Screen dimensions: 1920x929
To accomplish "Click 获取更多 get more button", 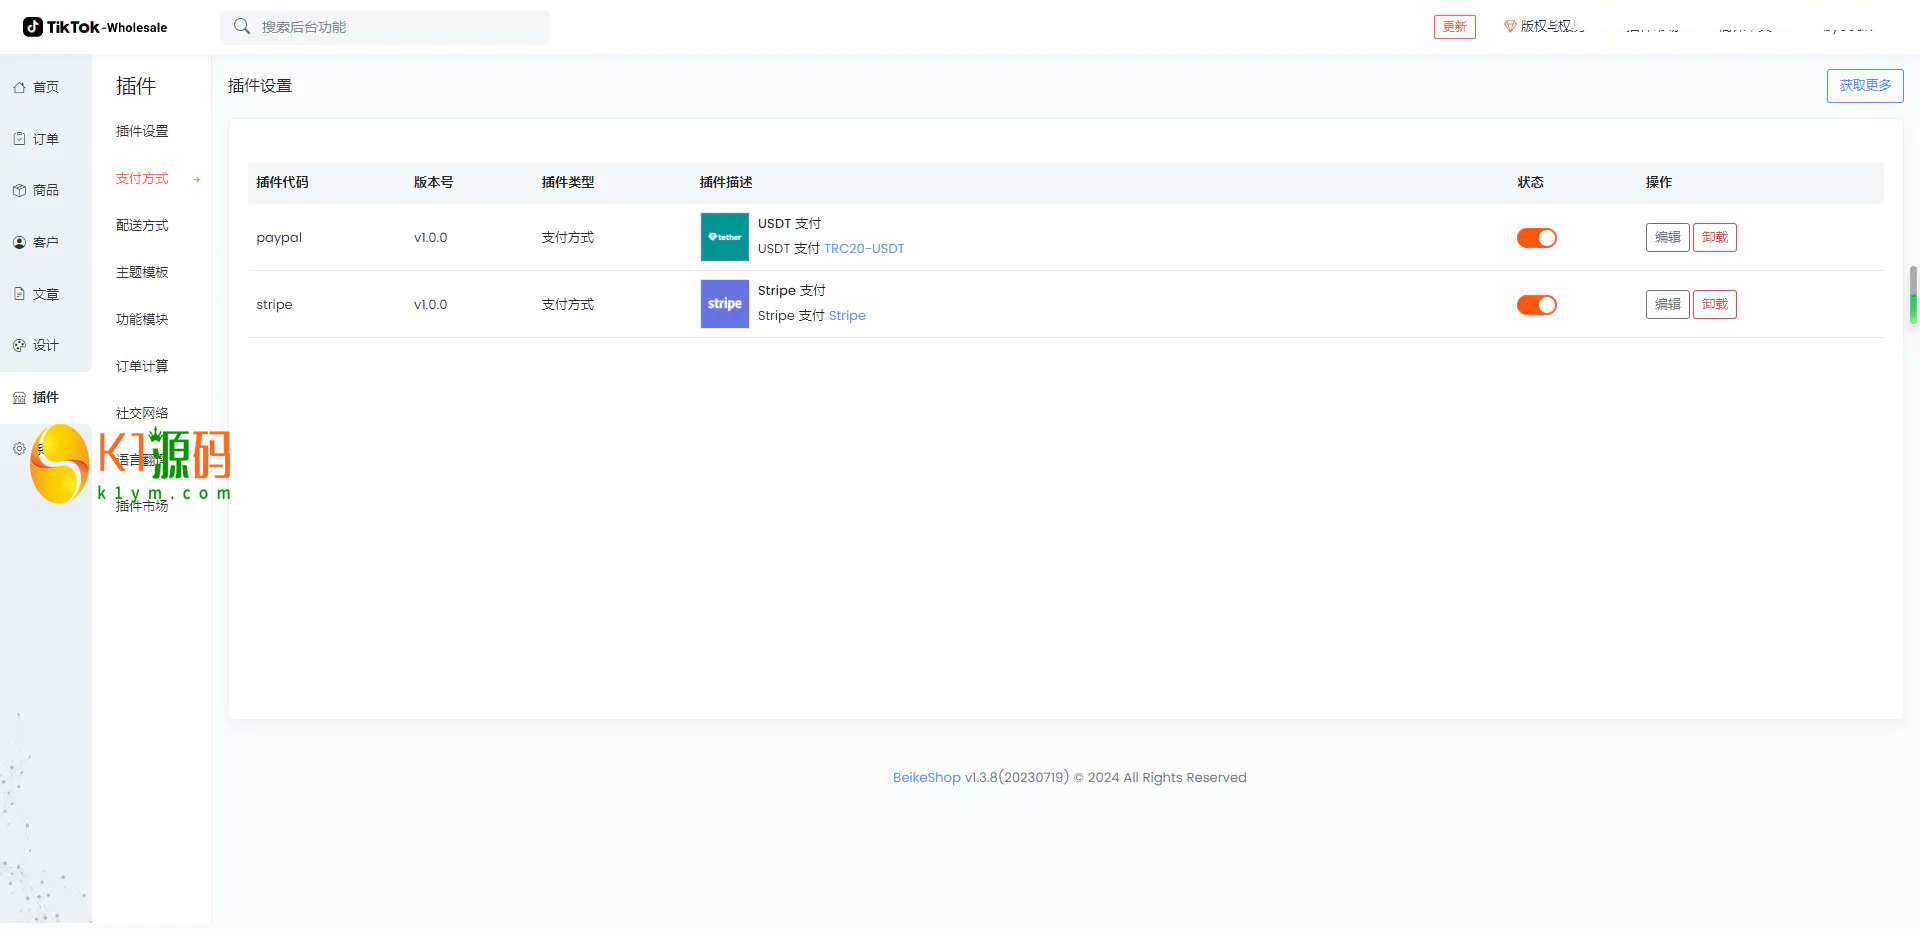I will point(1865,86).
